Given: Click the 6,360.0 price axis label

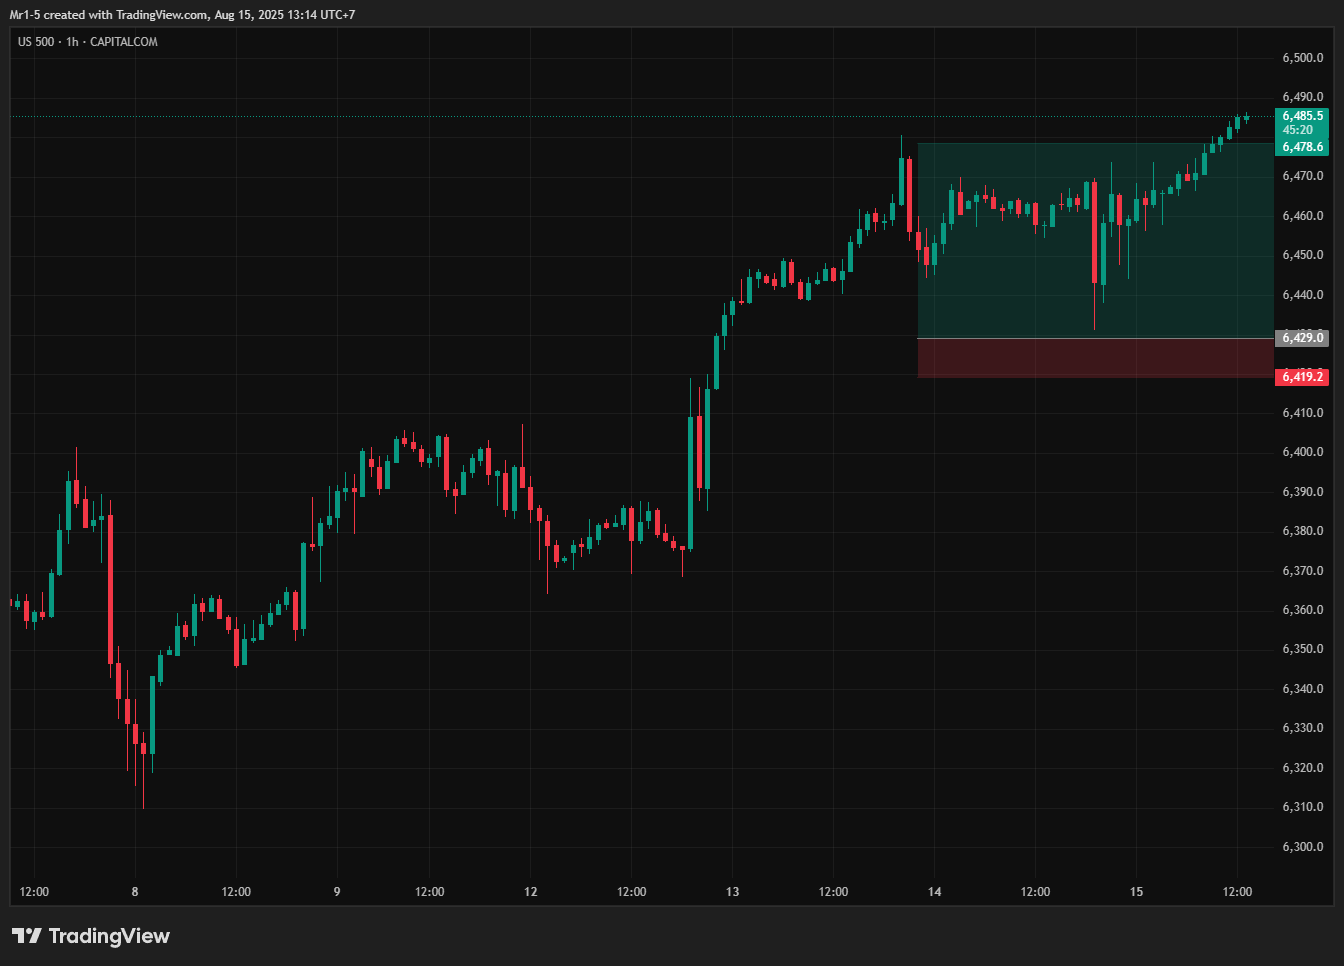Looking at the screenshot, I should [1302, 610].
